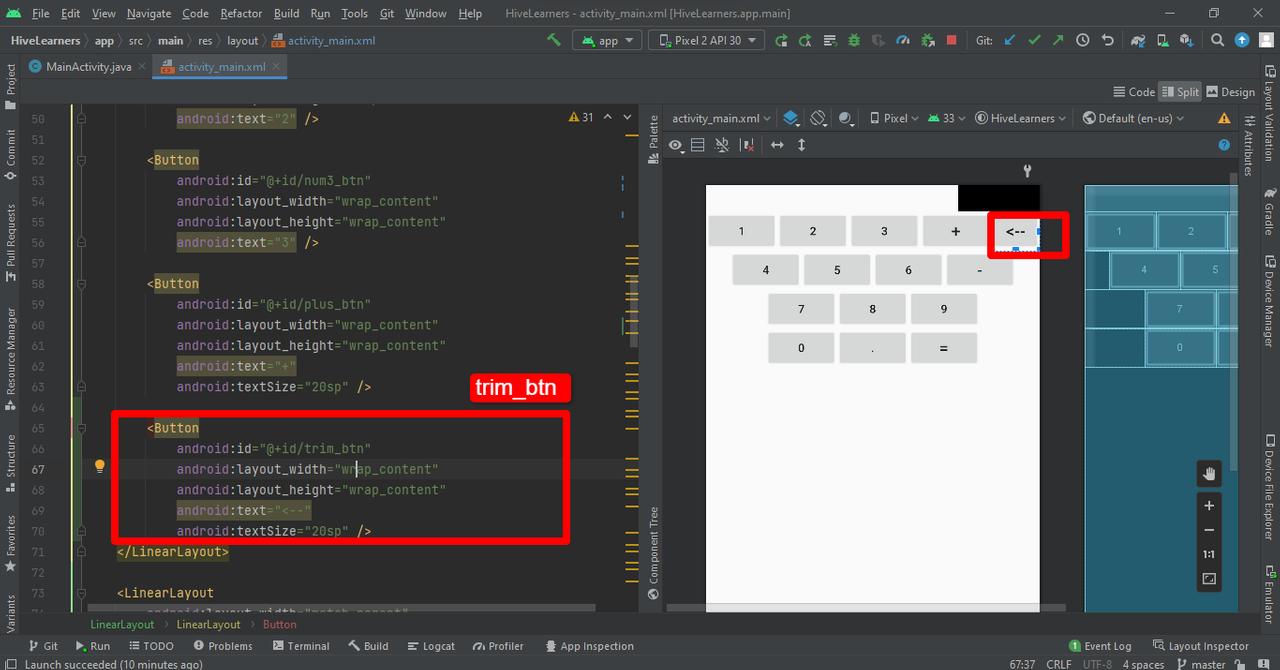This screenshot has width=1280, height=670.
Task: Switch editor to Code view mode
Action: pyautogui.click(x=1133, y=91)
